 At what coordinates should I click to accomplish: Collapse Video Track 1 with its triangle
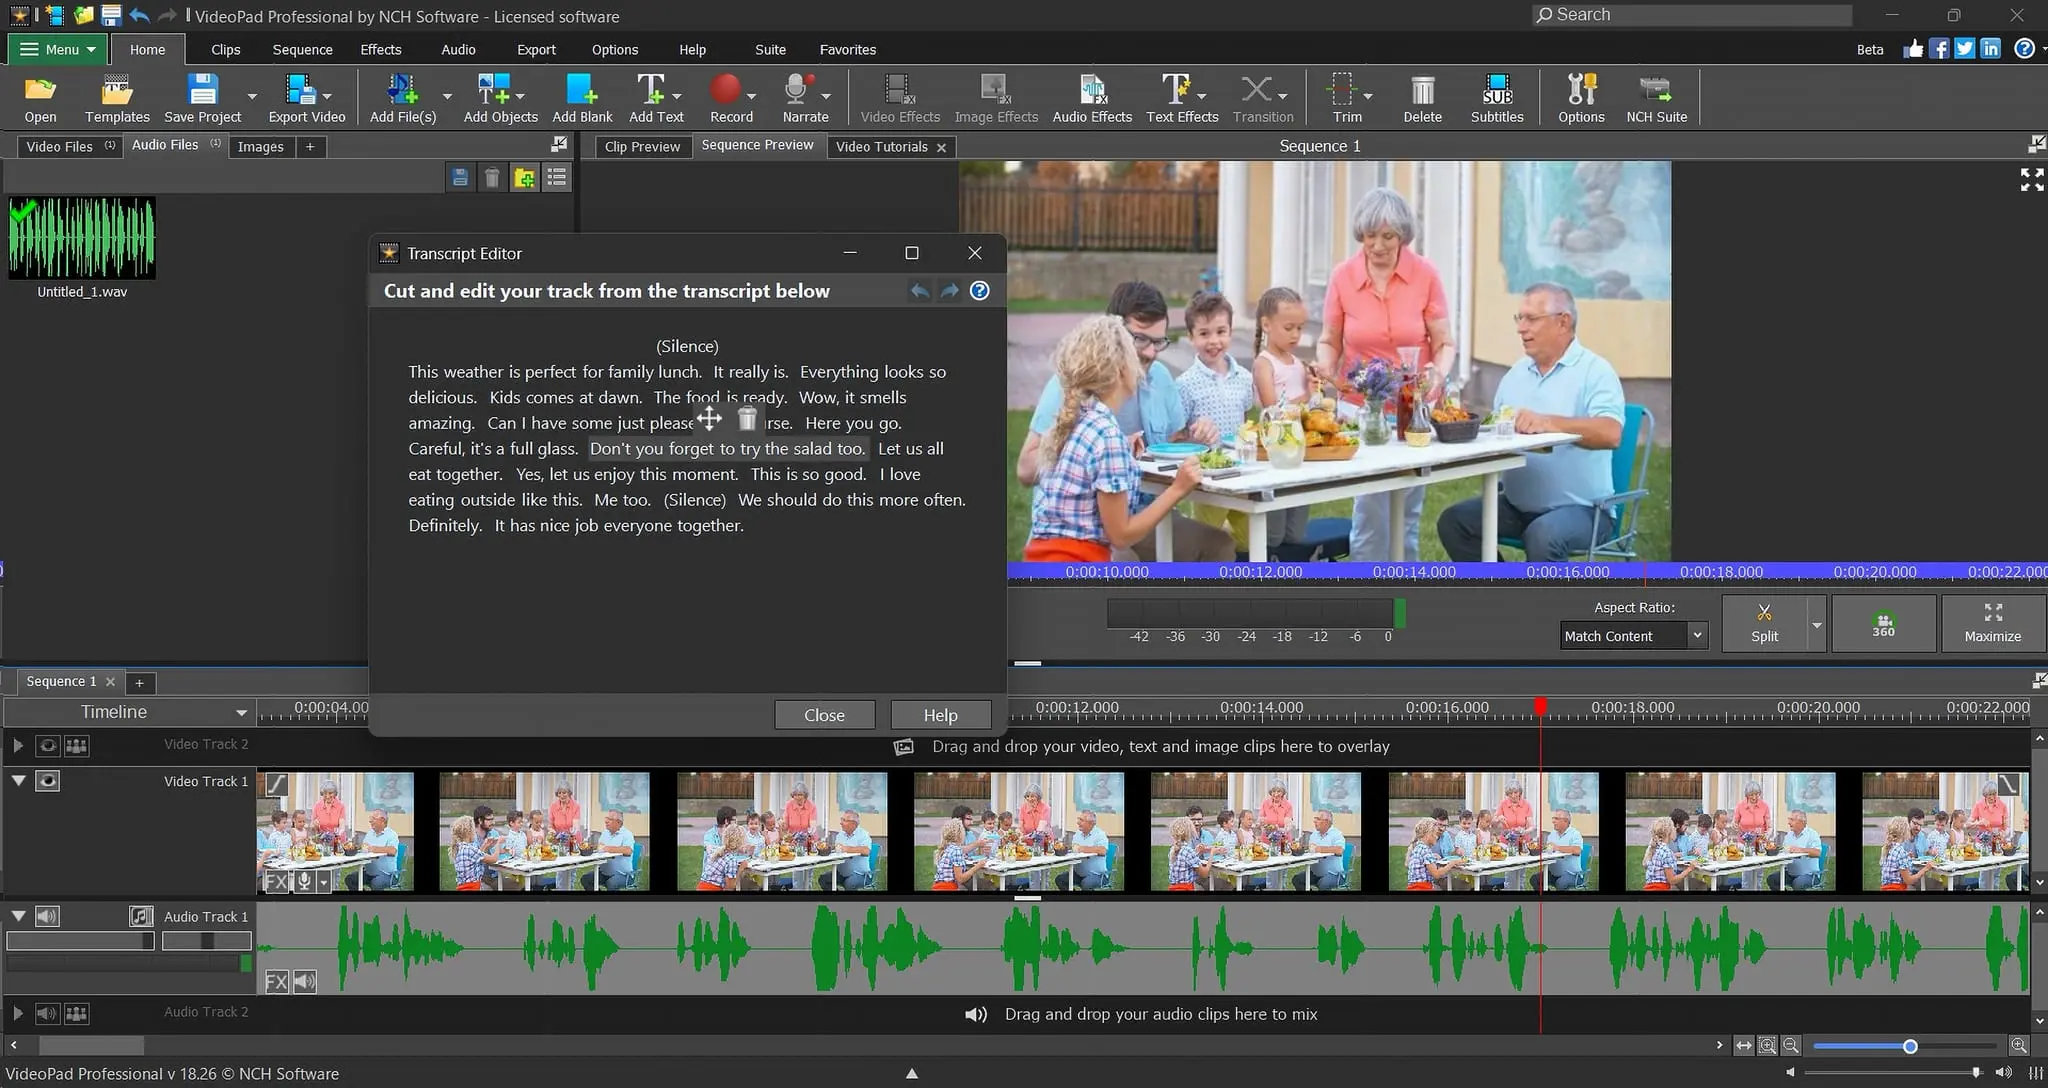coord(18,781)
